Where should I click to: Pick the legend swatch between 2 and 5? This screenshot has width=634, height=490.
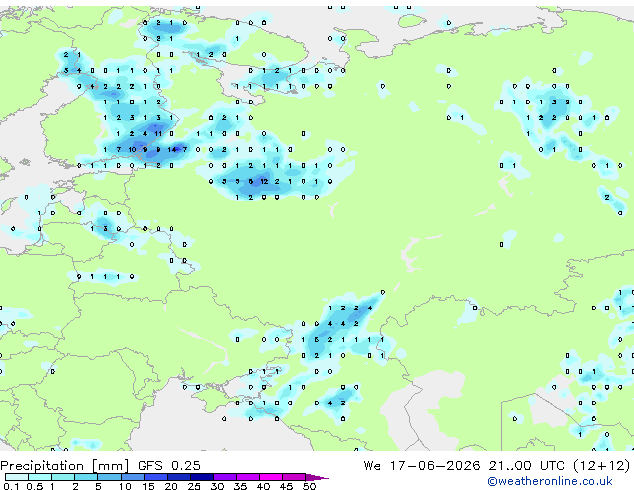pyautogui.click(x=86, y=477)
